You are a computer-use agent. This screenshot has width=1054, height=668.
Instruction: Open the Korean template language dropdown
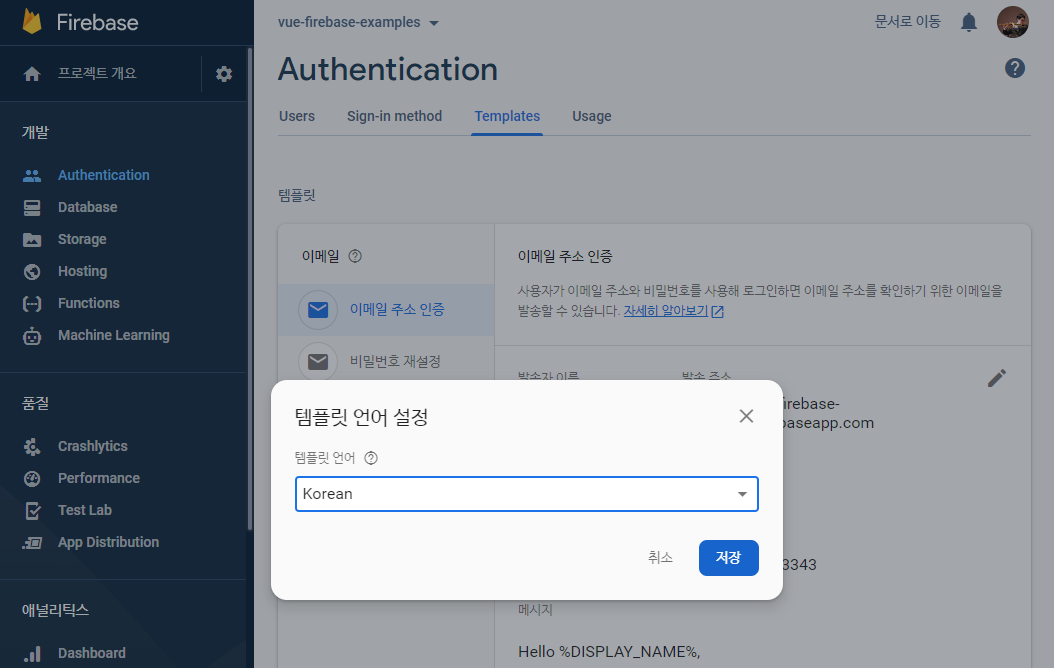coord(527,494)
